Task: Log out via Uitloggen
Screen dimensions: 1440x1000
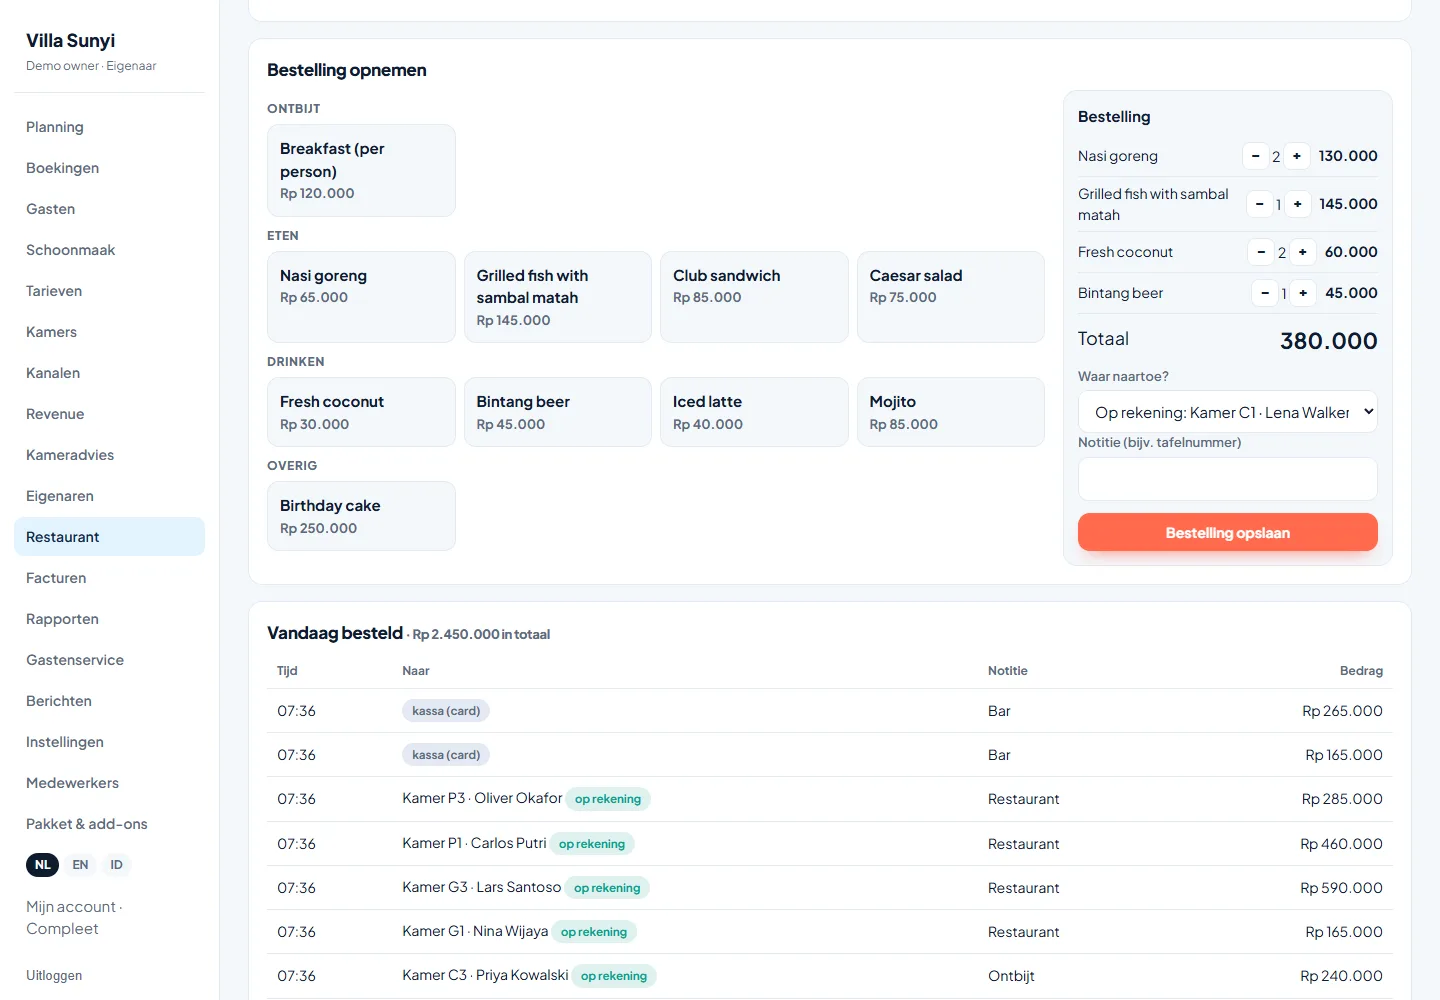Action: tap(54, 976)
